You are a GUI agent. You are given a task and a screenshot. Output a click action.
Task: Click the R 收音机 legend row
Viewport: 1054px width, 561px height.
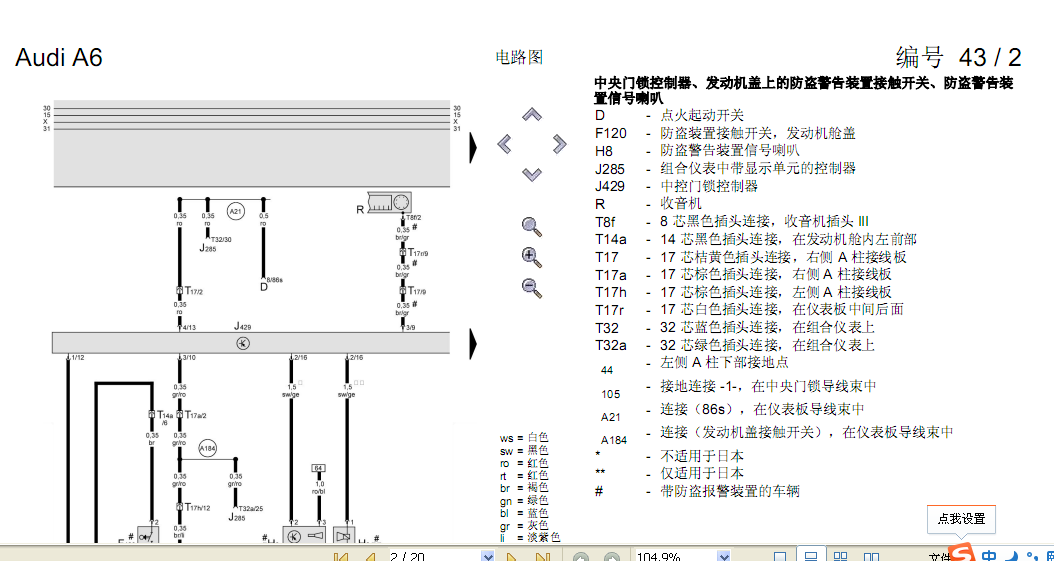(x=648, y=204)
